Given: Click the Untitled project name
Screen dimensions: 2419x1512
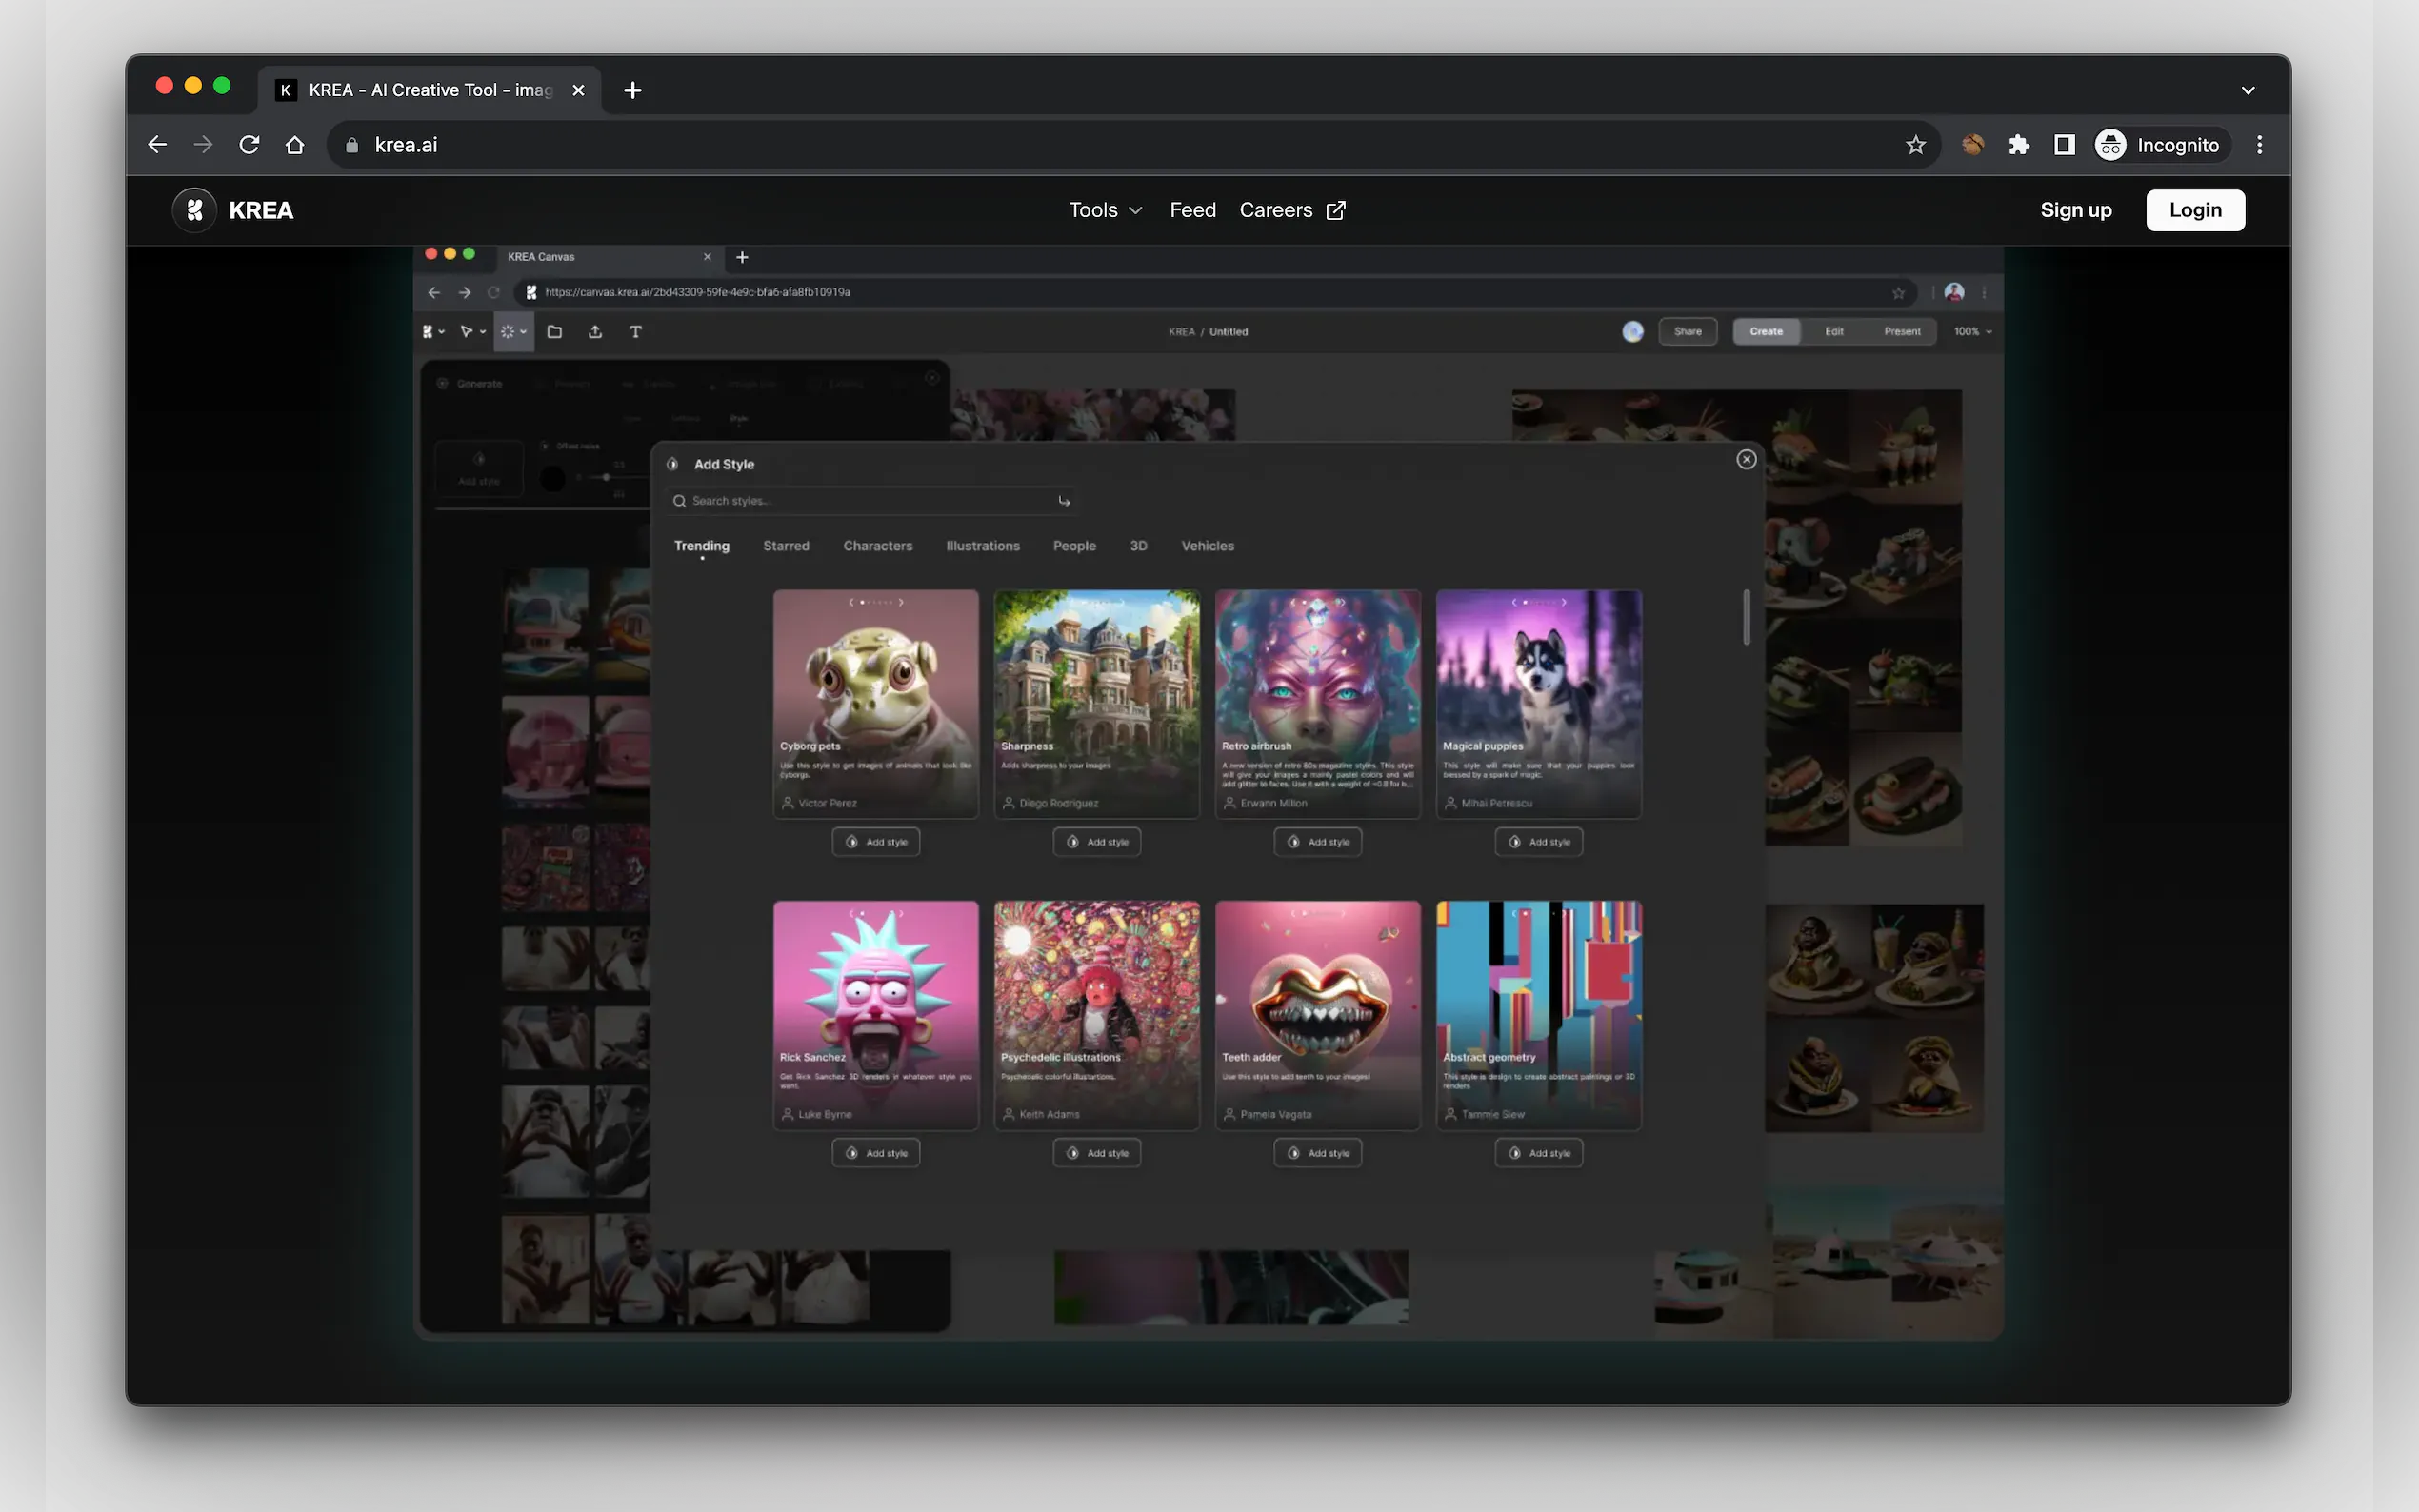Looking at the screenshot, I should [1228, 332].
